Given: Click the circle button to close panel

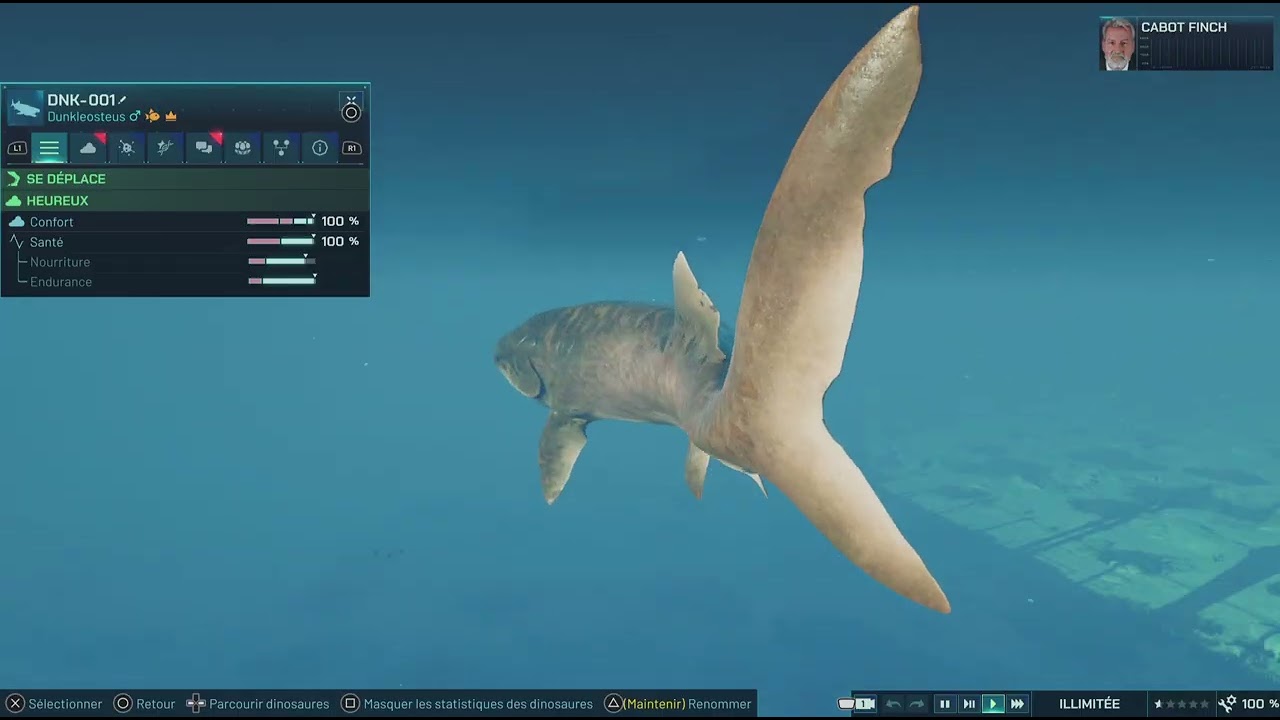Looking at the screenshot, I should 351,112.
